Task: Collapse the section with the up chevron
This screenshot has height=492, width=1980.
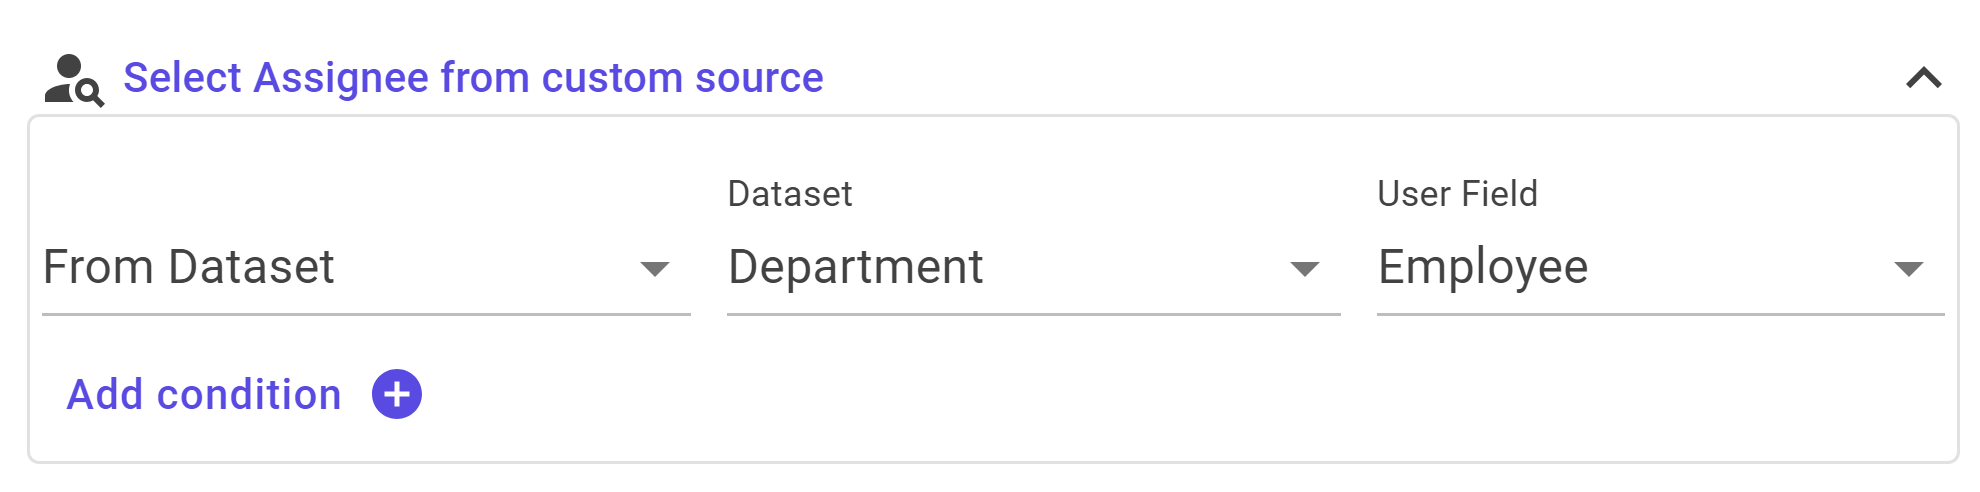Action: point(1923,78)
